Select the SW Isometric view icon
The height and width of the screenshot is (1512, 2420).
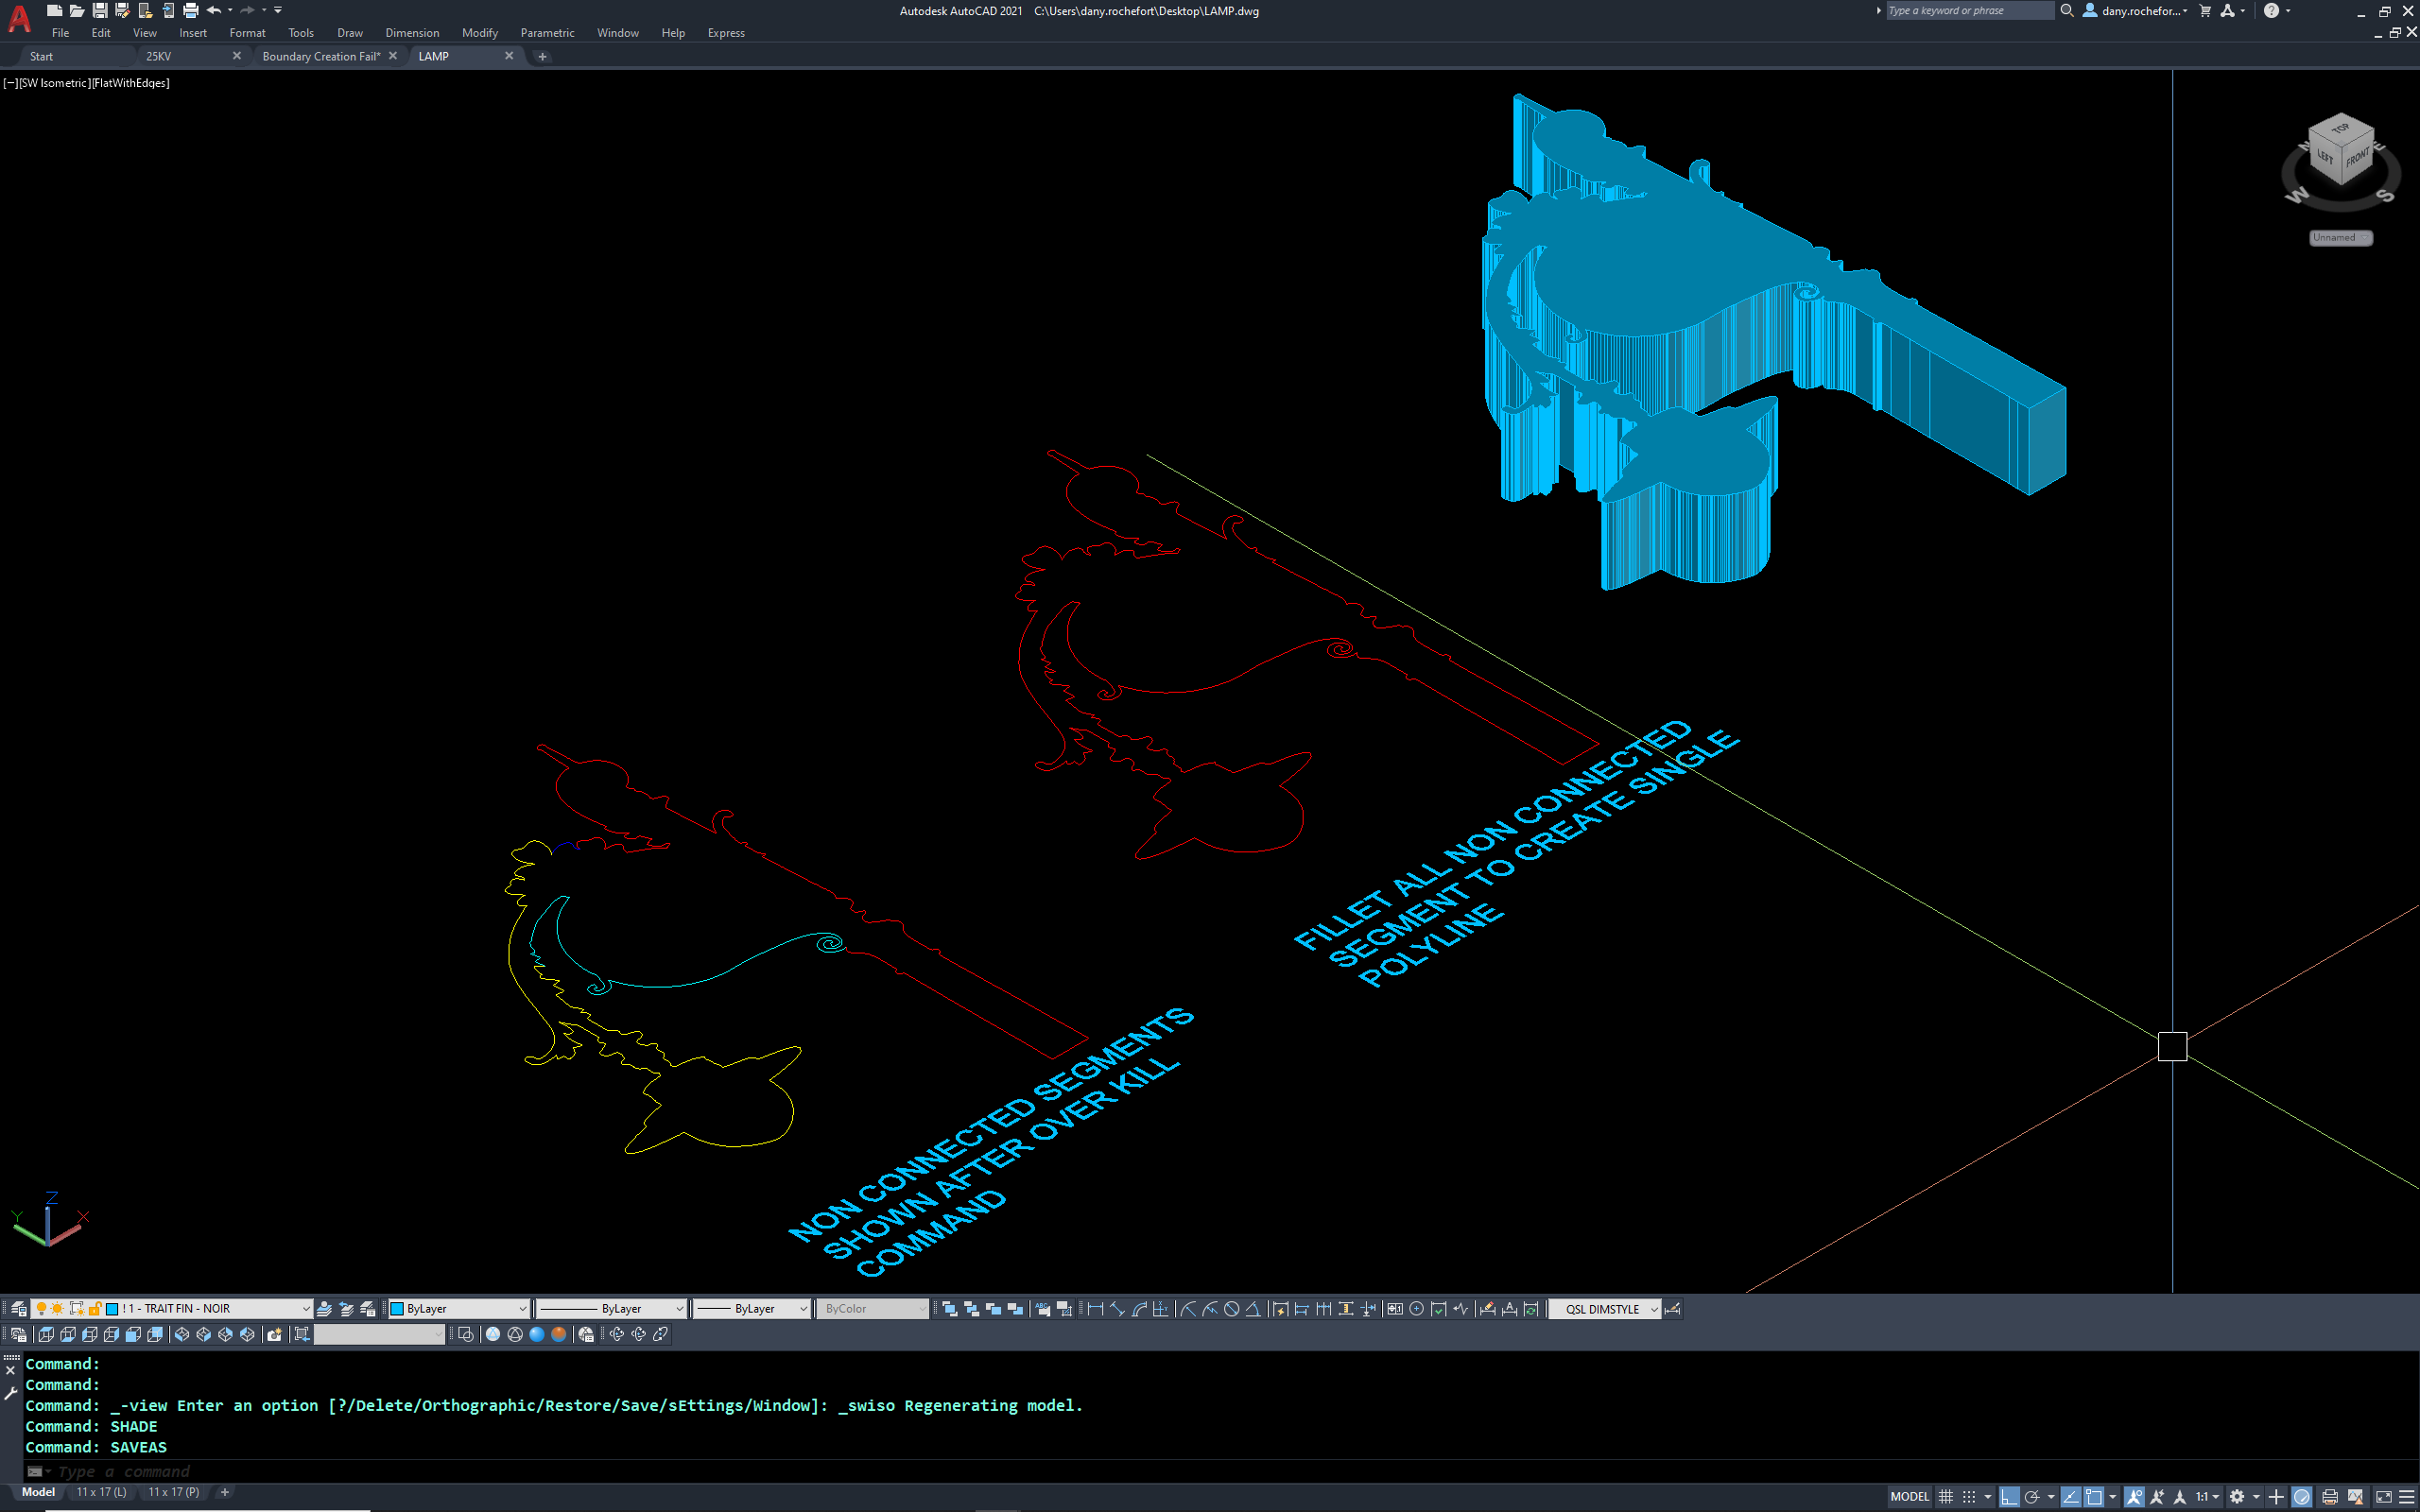[x=182, y=1334]
